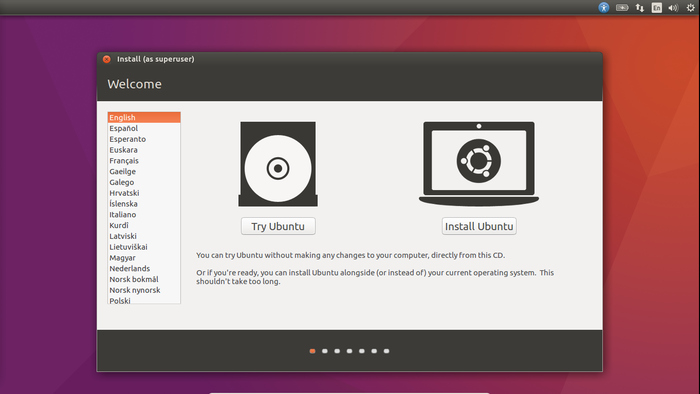The image size is (700, 394).
Task: Select Français in the language list
Action: pos(144,161)
